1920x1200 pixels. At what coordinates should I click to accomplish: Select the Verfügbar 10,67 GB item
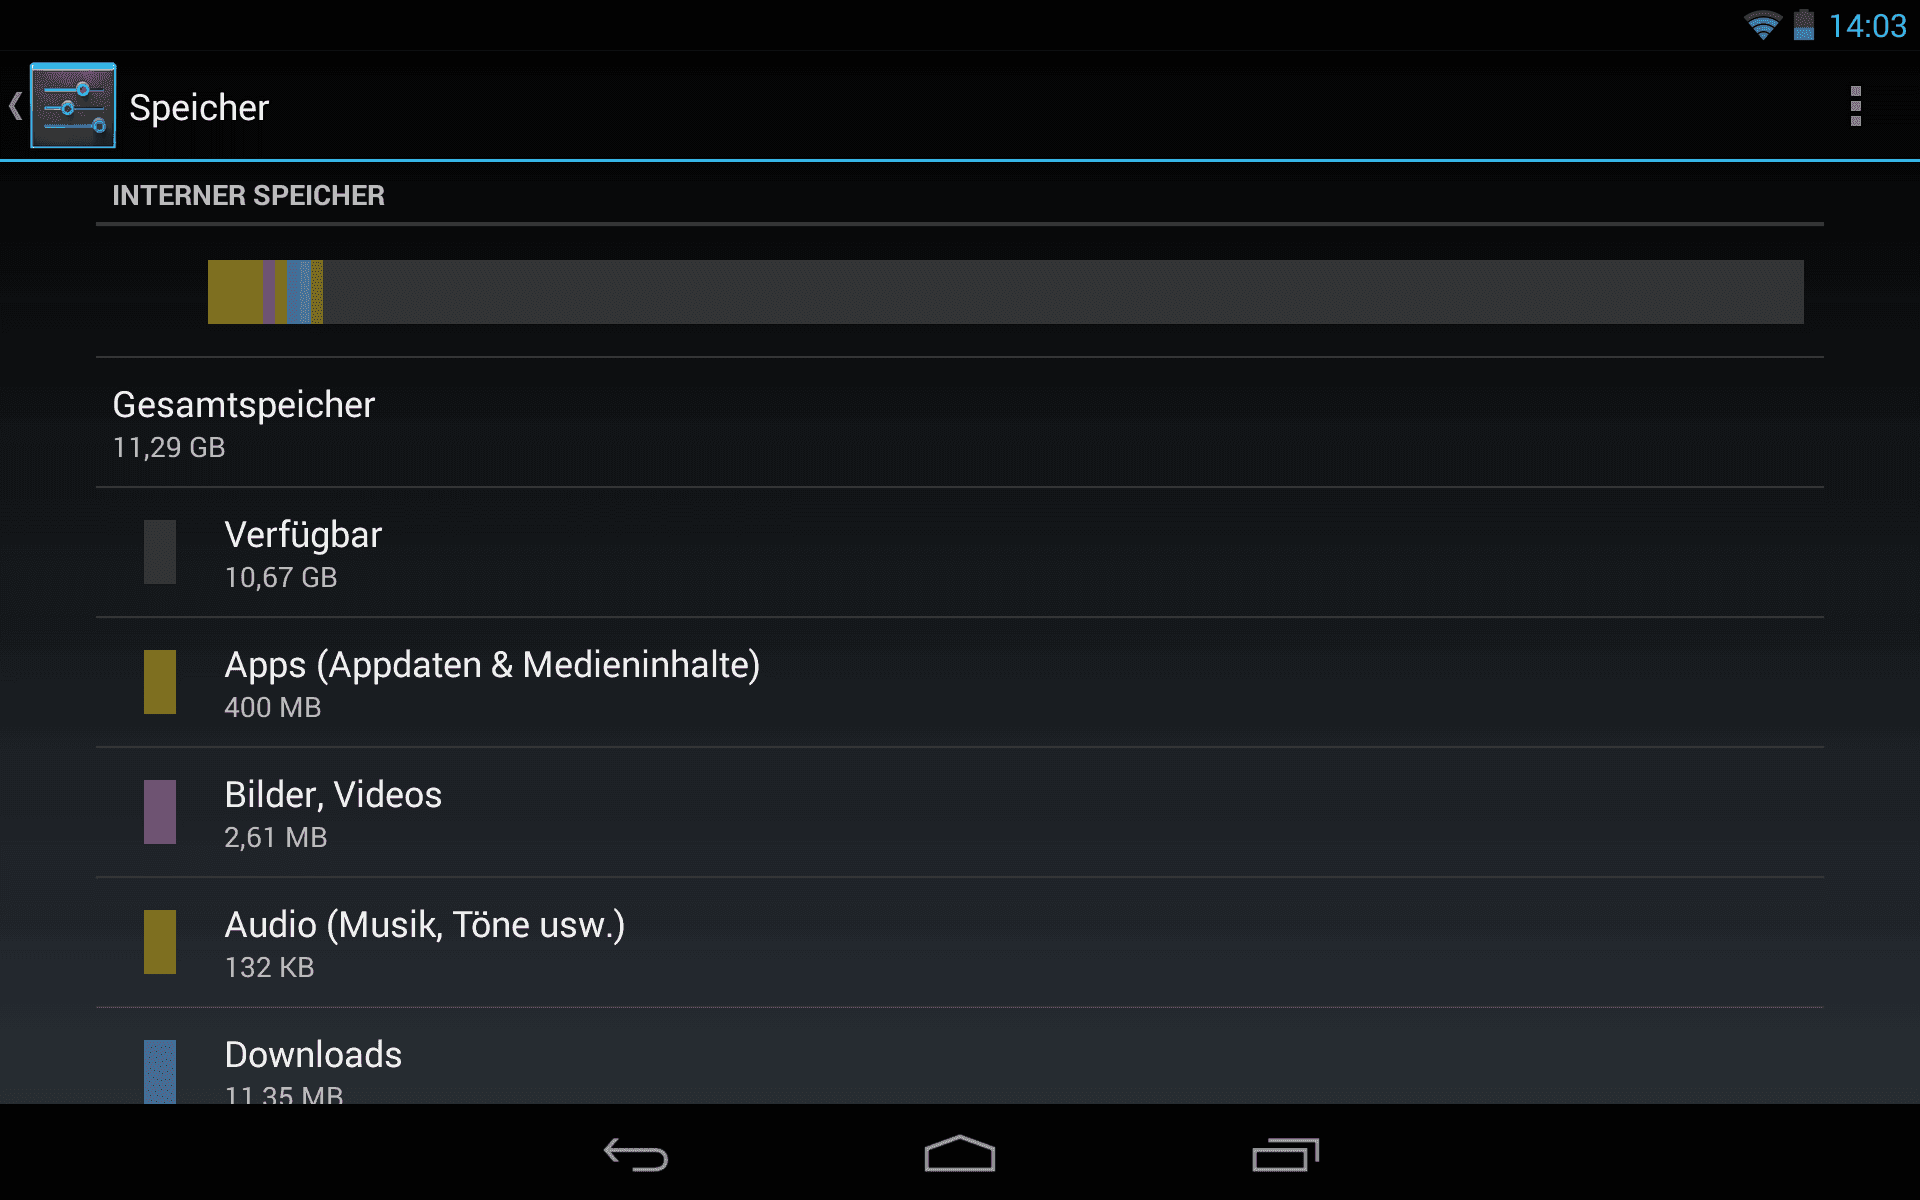[x=960, y=552]
